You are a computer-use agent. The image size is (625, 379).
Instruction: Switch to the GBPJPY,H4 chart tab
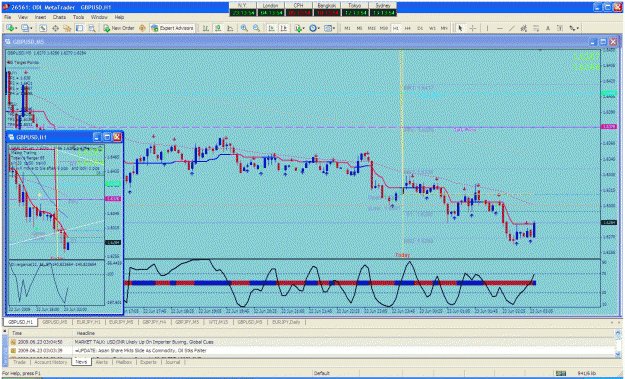pyautogui.click(x=154, y=322)
